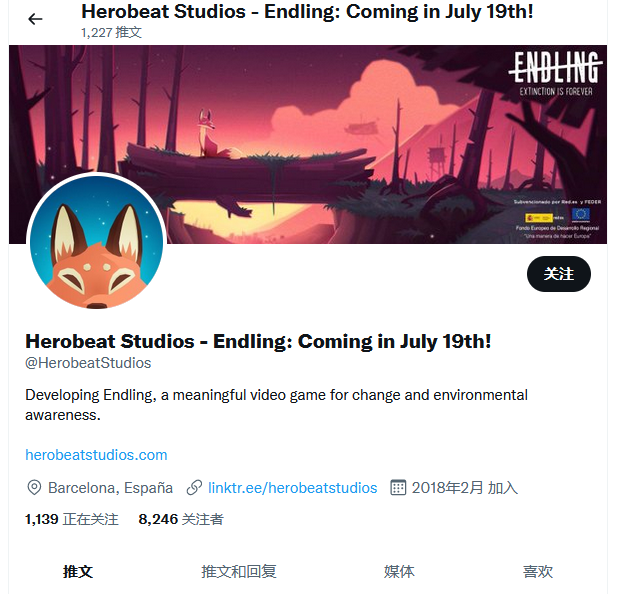621x594 pixels.
Task: Click the Endling logo in banner
Action: tap(556, 73)
